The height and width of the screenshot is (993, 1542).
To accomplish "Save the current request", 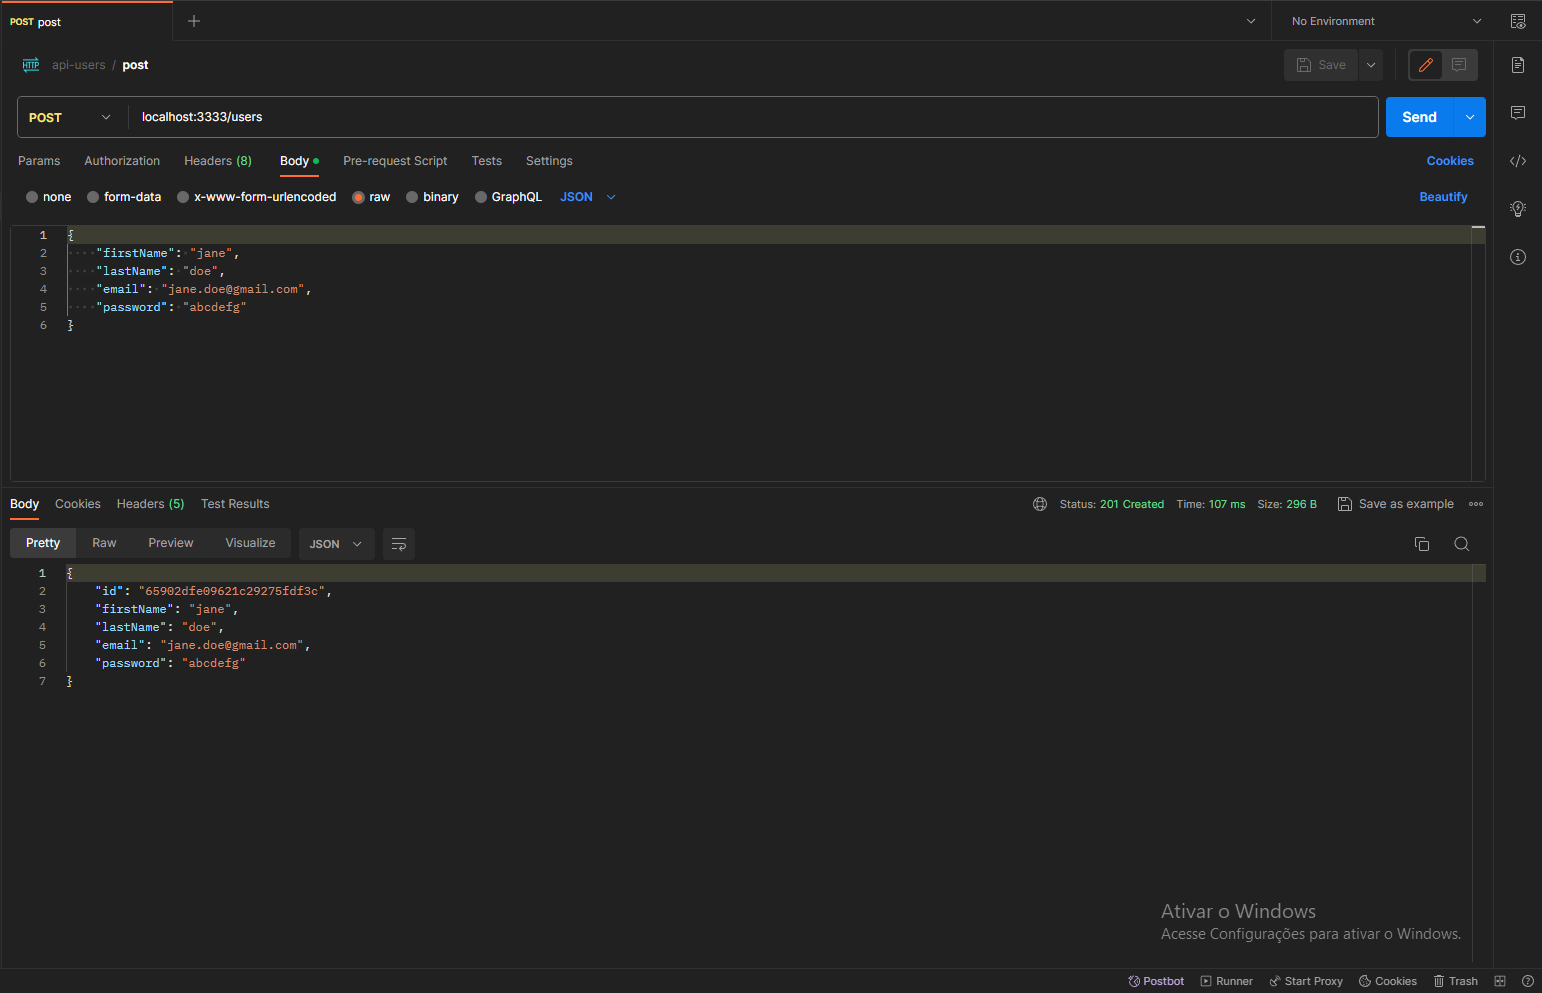I will [1321, 65].
